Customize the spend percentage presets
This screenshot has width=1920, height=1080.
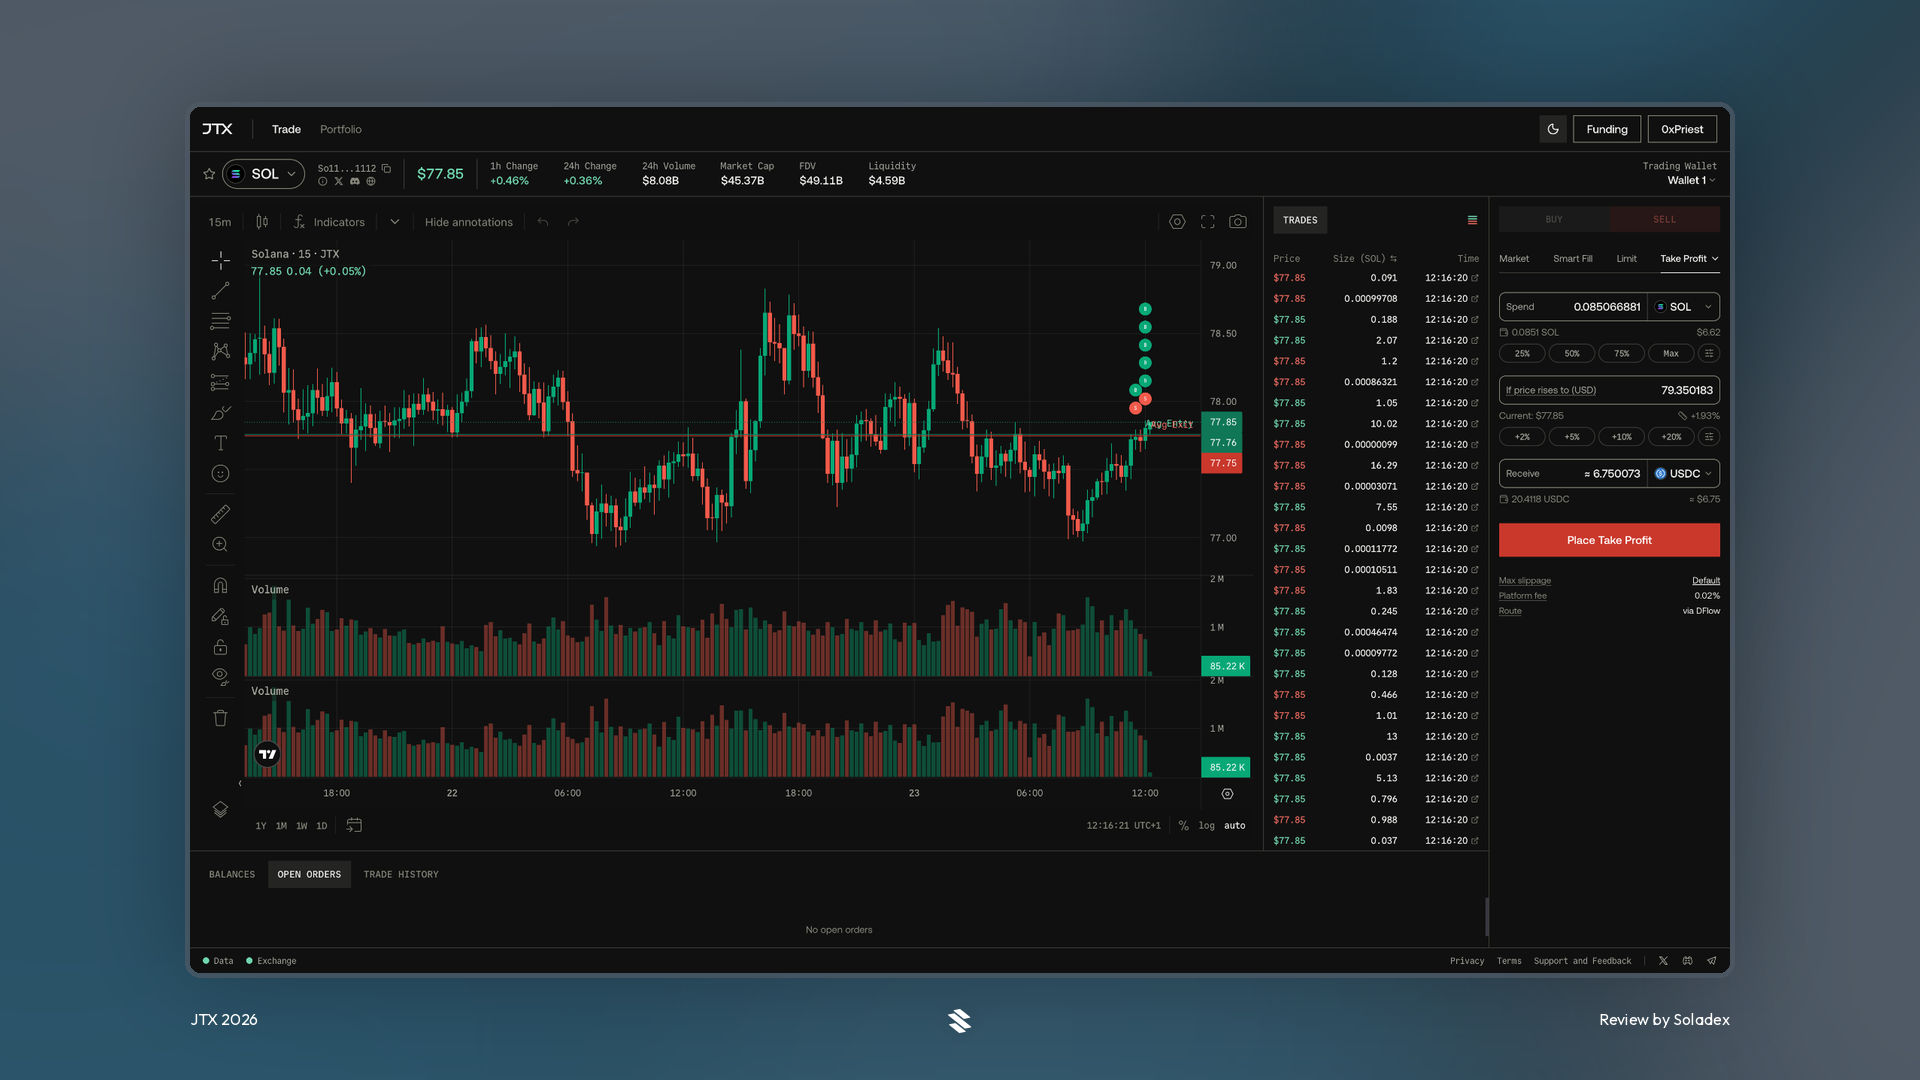click(1709, 354)
